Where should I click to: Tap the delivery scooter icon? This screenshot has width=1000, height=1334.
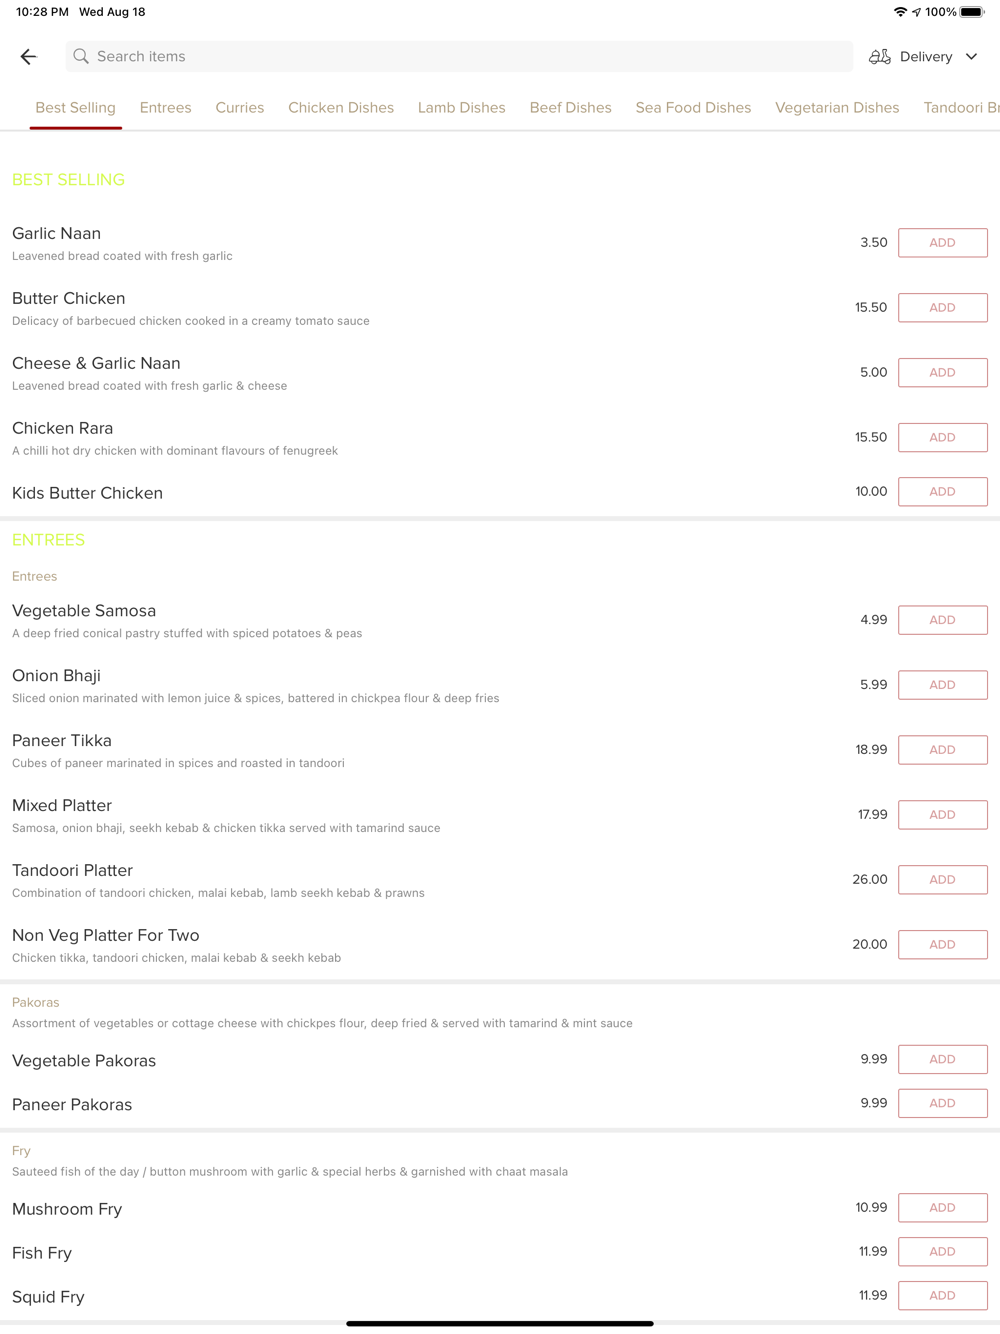pos(880,57)
